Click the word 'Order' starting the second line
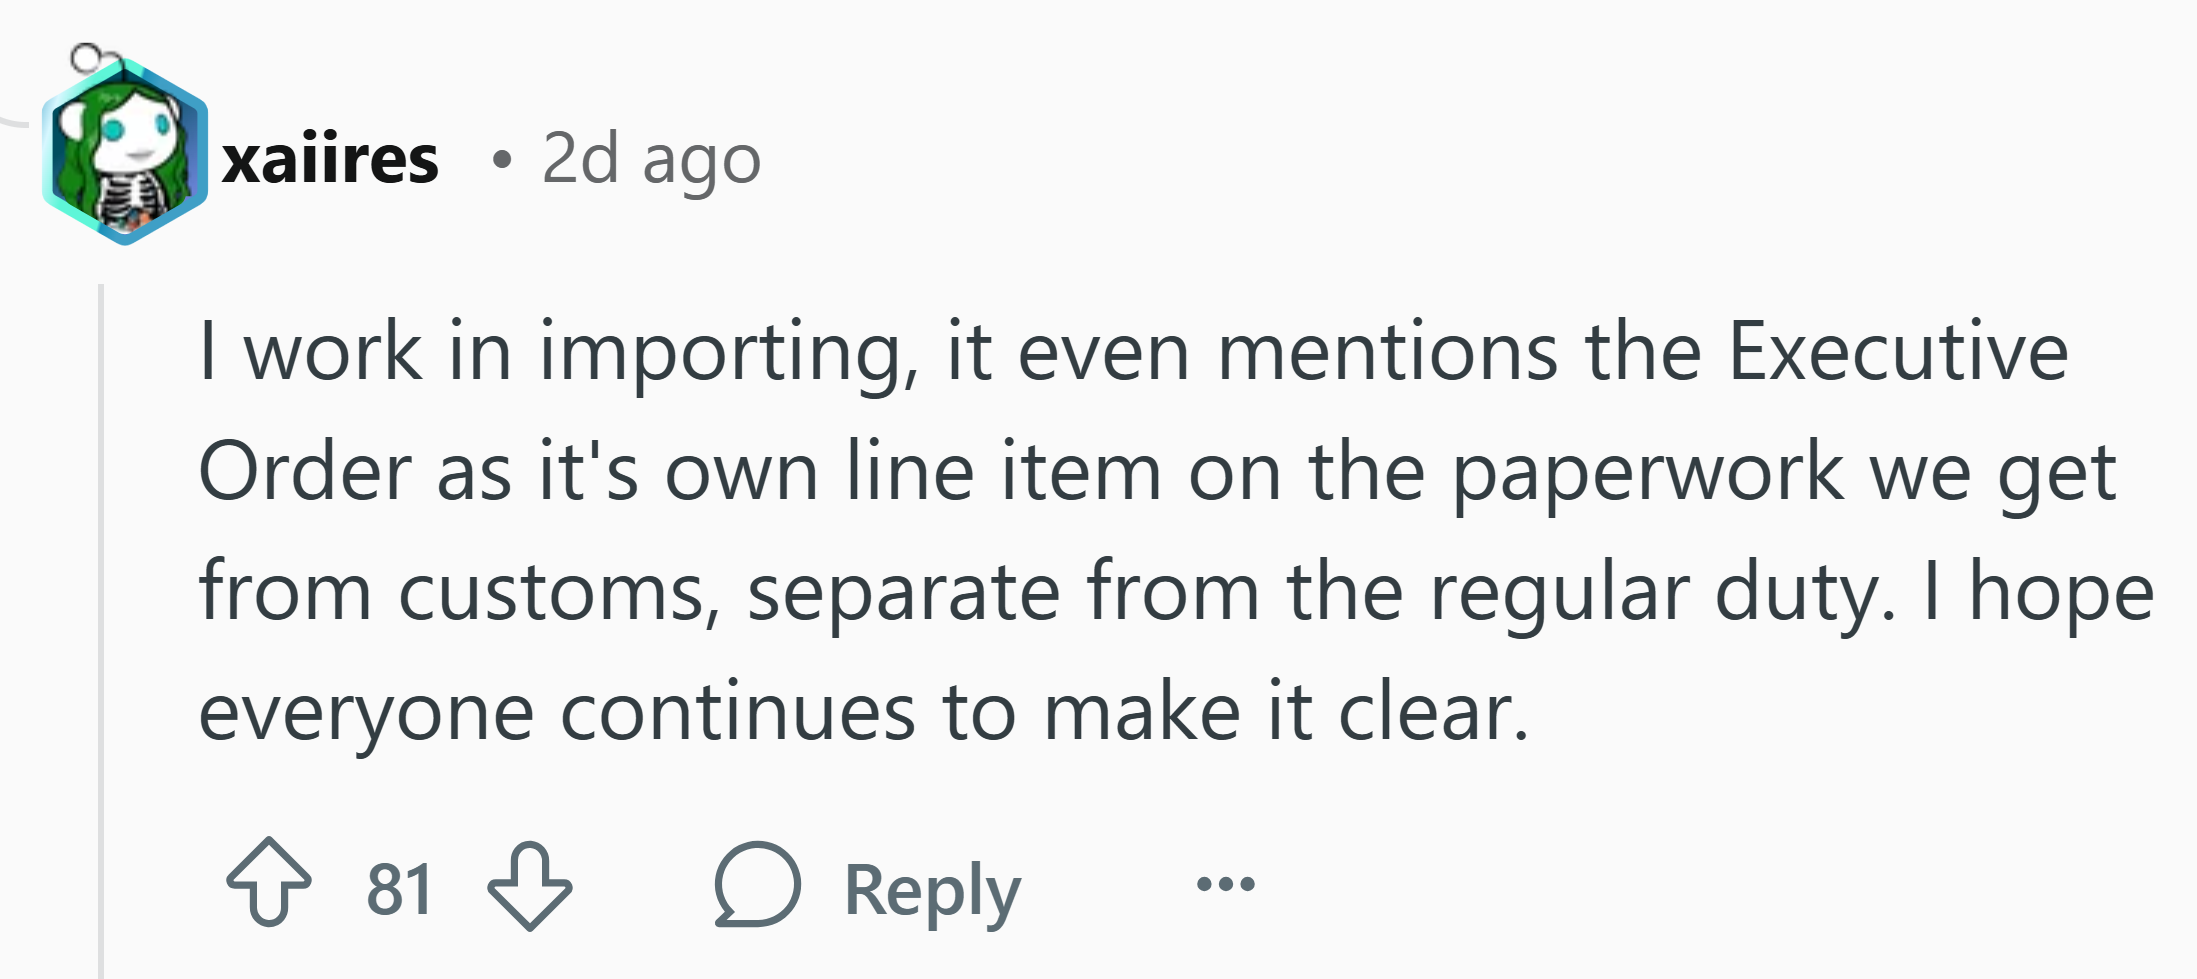This screenshot has height=979, width=2197. click(306, 472)
